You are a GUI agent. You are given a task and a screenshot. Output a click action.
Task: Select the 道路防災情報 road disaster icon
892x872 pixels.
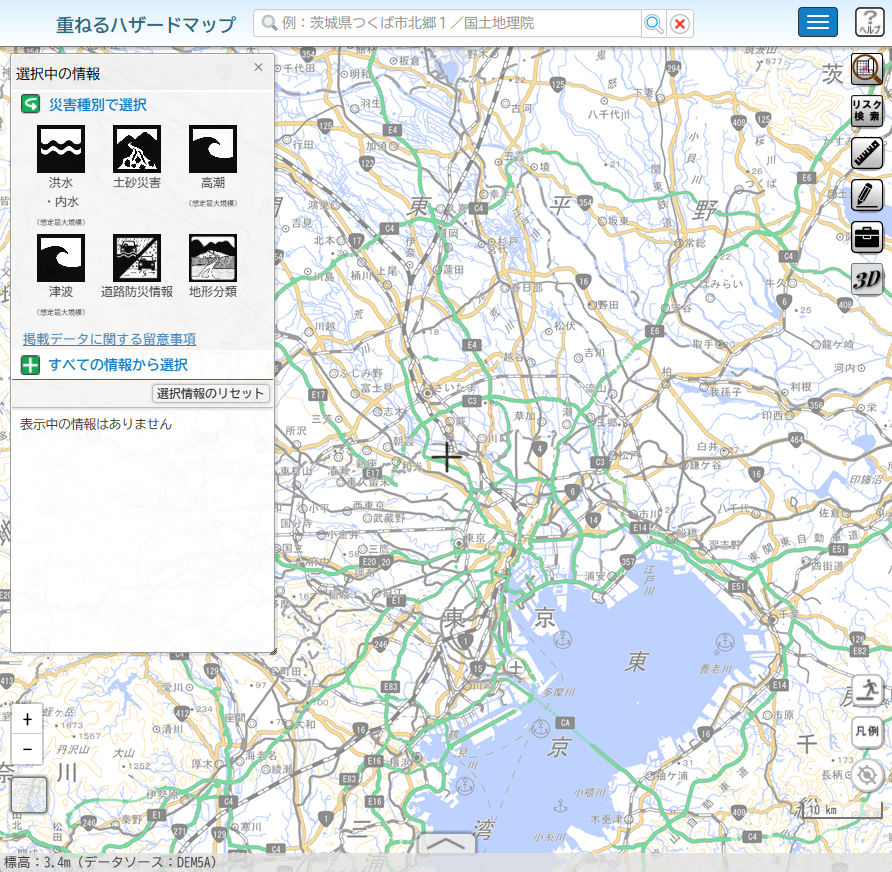tap(137, 258)
